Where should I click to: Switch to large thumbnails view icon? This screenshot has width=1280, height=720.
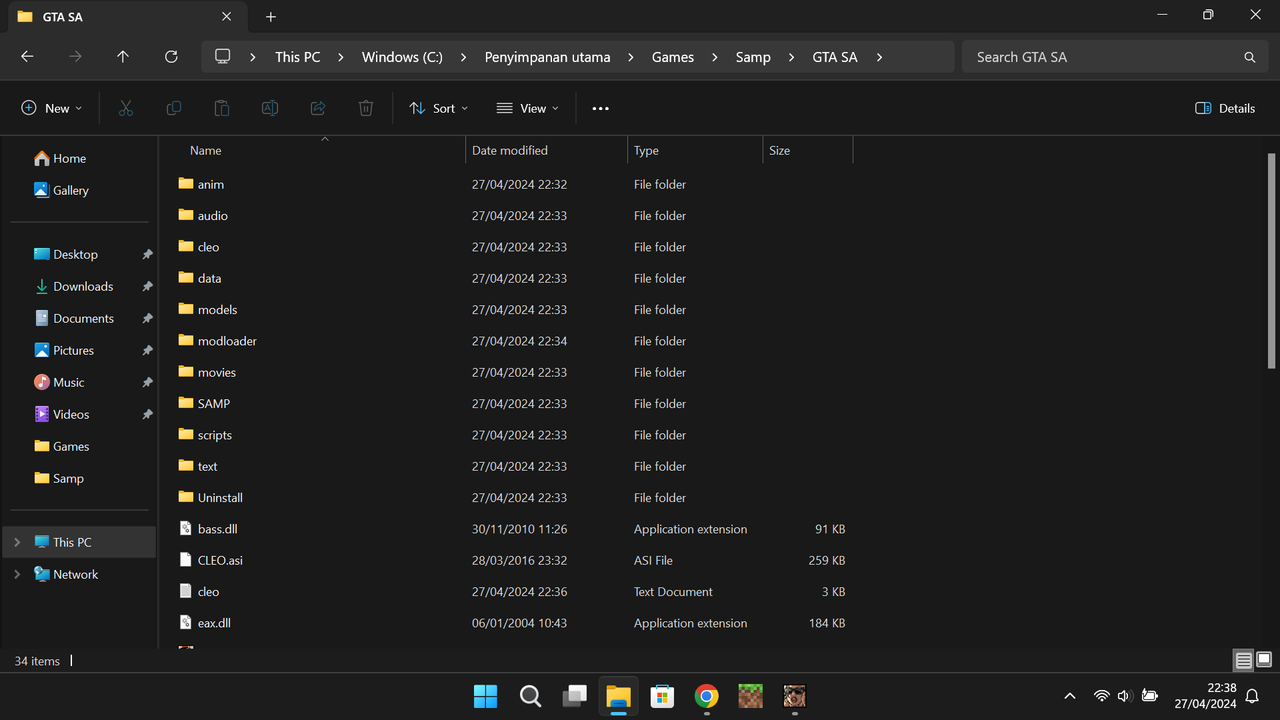(x=1264, y=661)
